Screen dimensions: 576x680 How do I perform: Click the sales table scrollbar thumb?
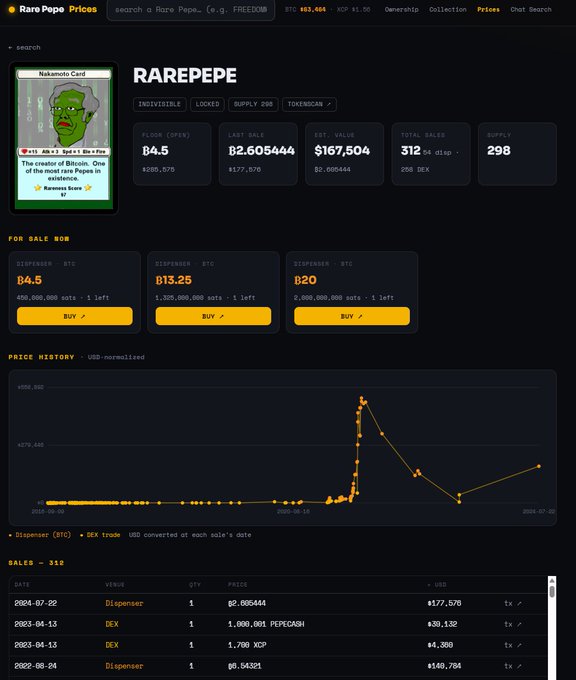pos(552,592)
